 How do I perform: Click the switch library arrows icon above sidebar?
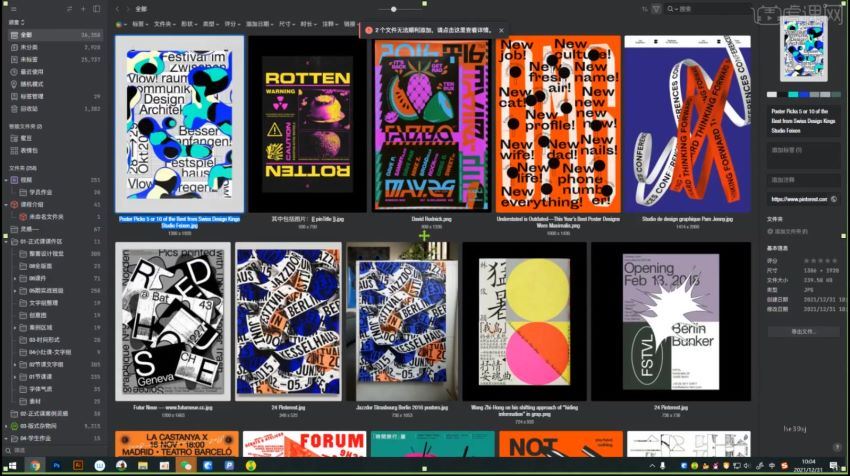pos(69,9)
